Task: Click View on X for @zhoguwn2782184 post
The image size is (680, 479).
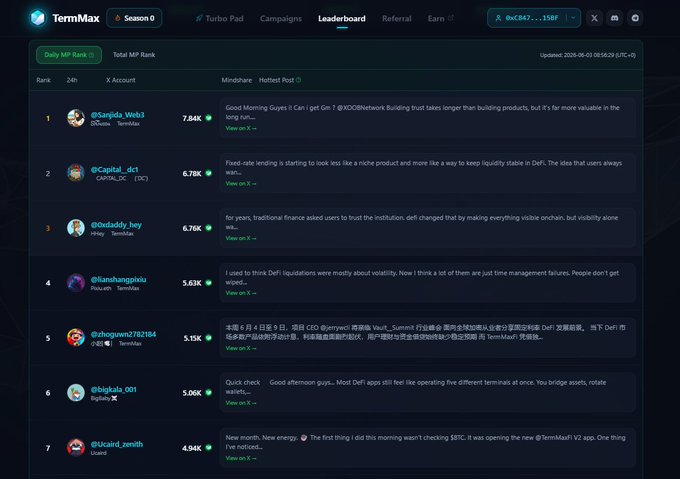Action: point(241,348)
